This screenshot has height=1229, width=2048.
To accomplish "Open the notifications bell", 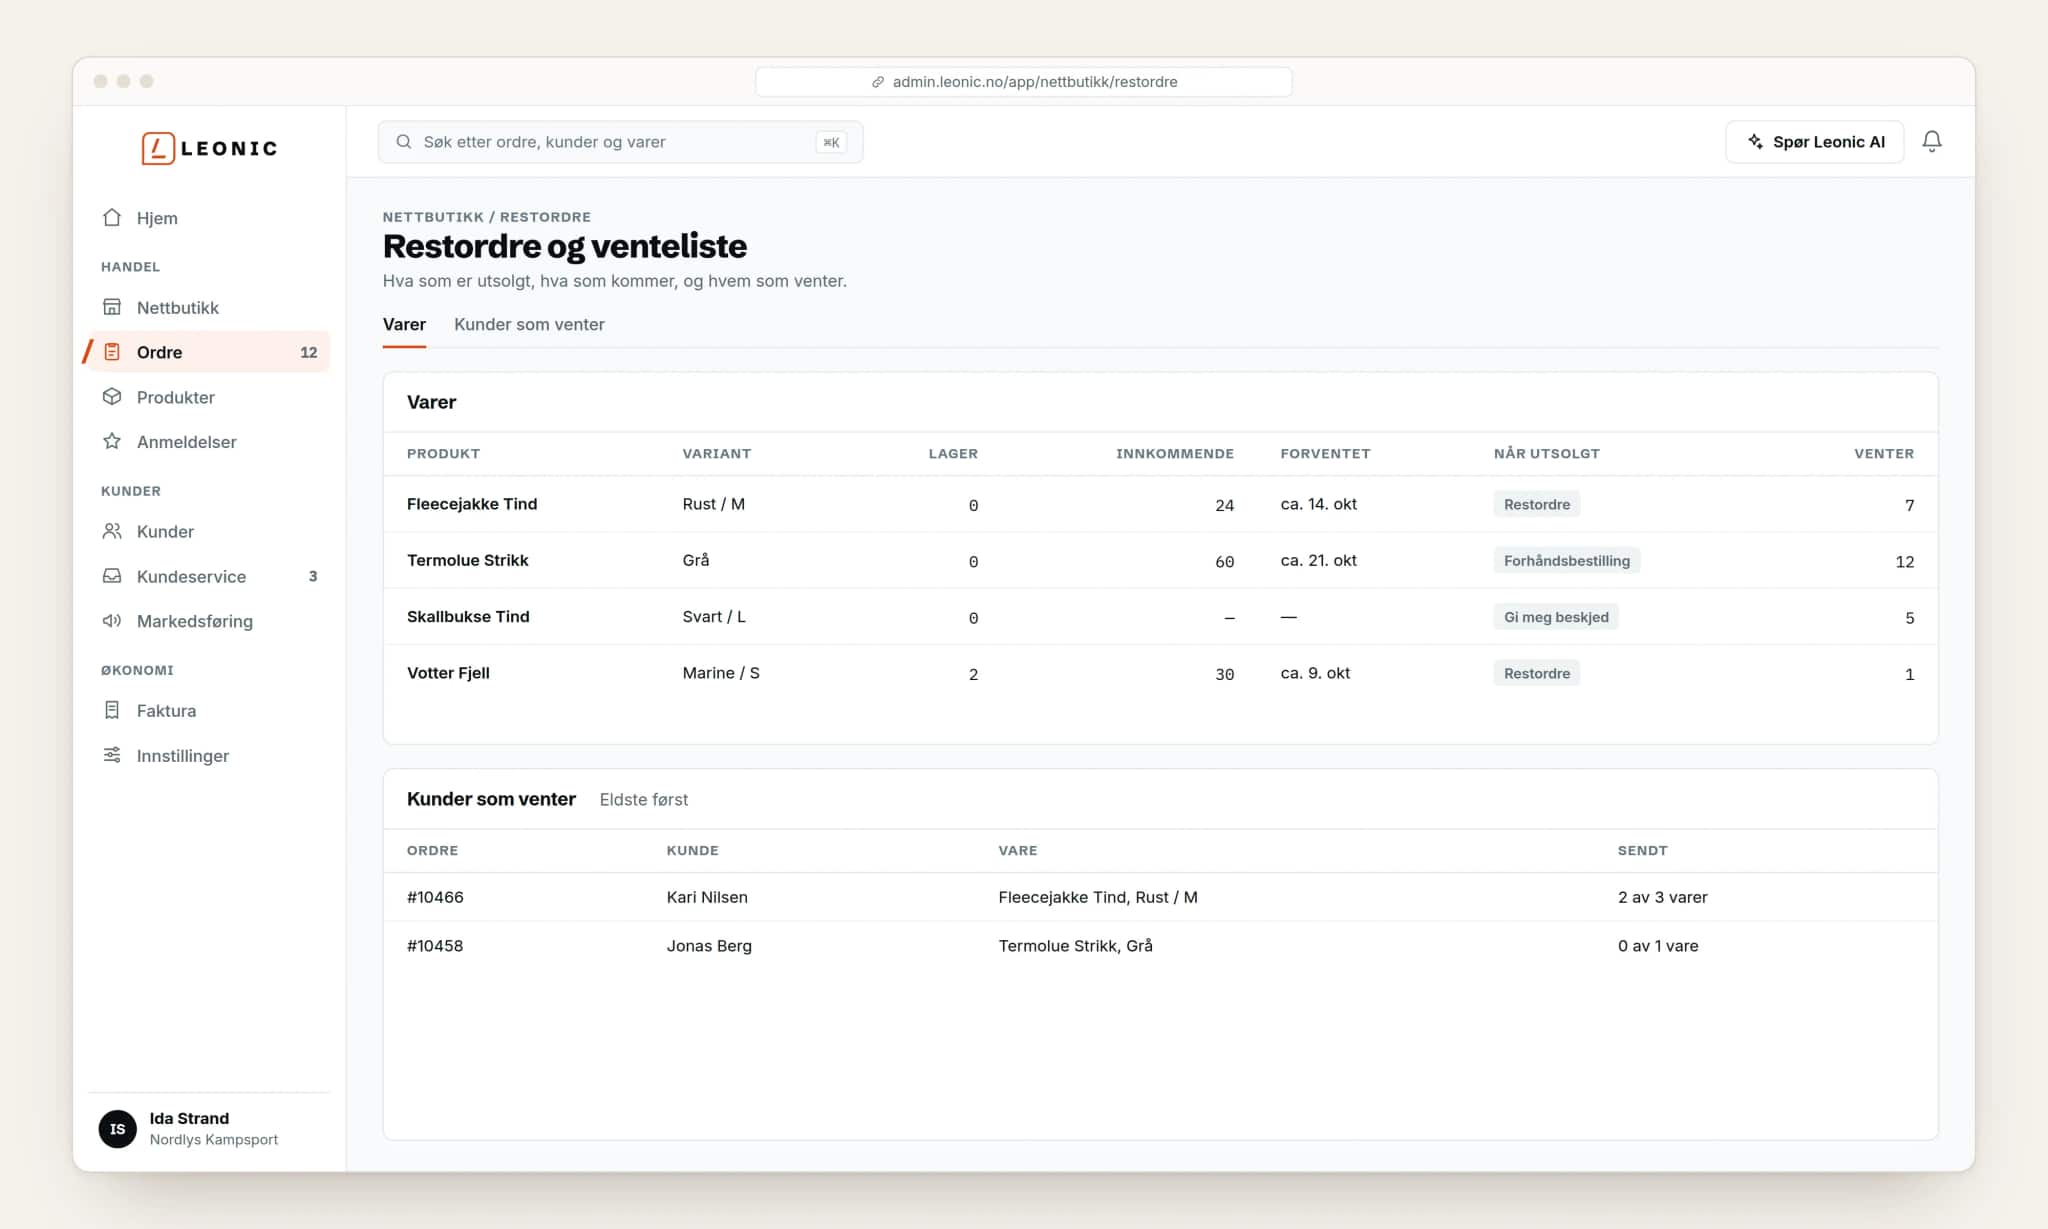I will tap(1932, 142).
